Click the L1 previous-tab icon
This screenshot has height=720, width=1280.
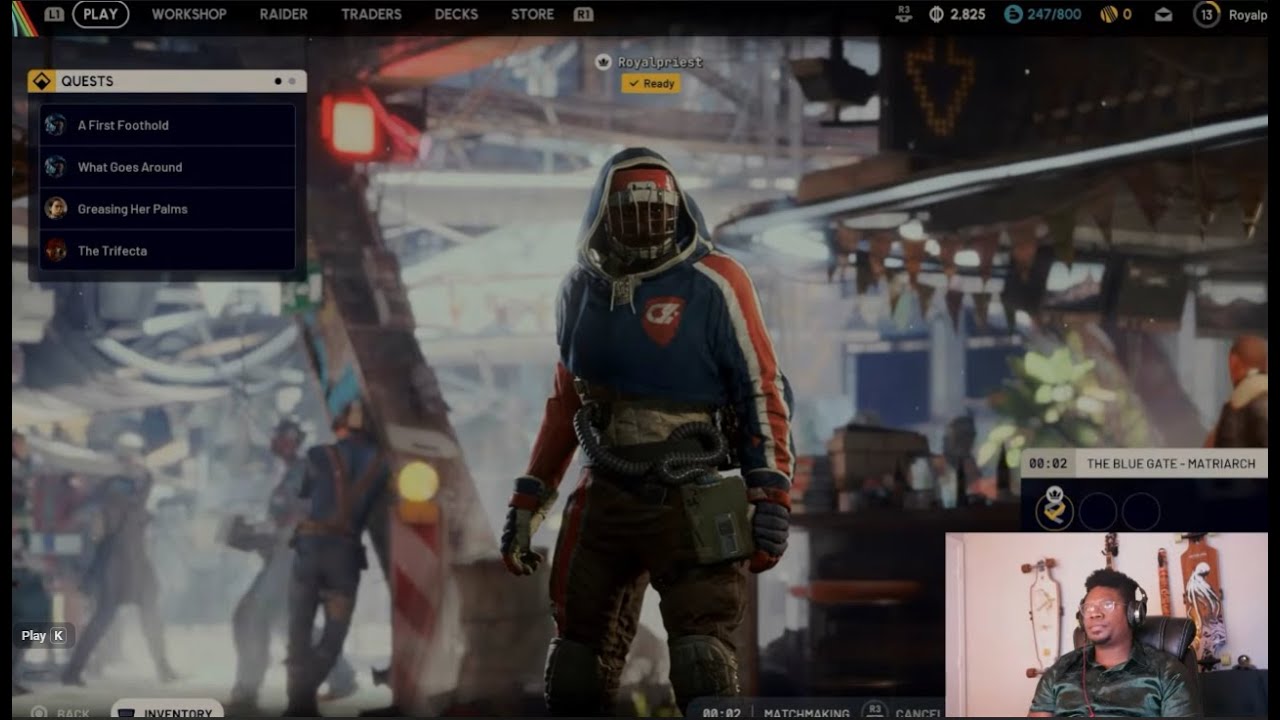pos(54,14)
